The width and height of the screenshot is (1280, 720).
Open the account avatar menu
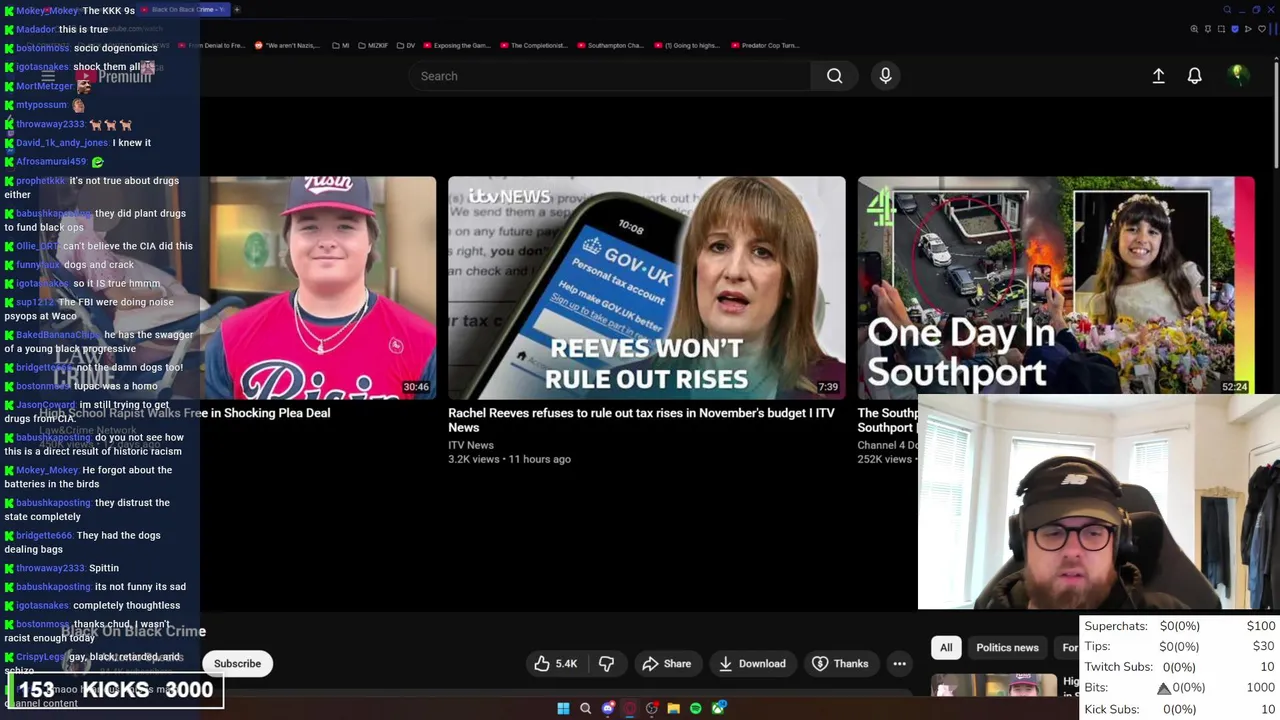pos(1237,75)
